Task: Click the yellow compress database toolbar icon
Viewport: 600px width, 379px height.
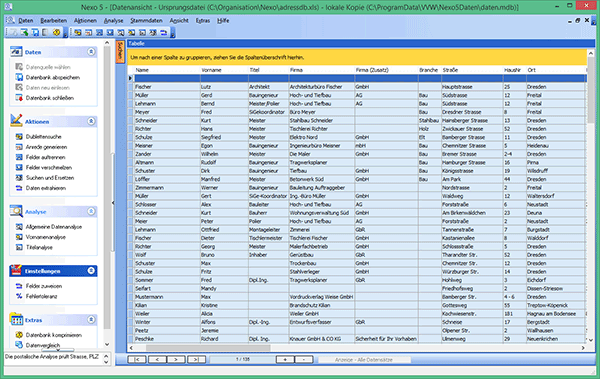Action: [56, 33]
